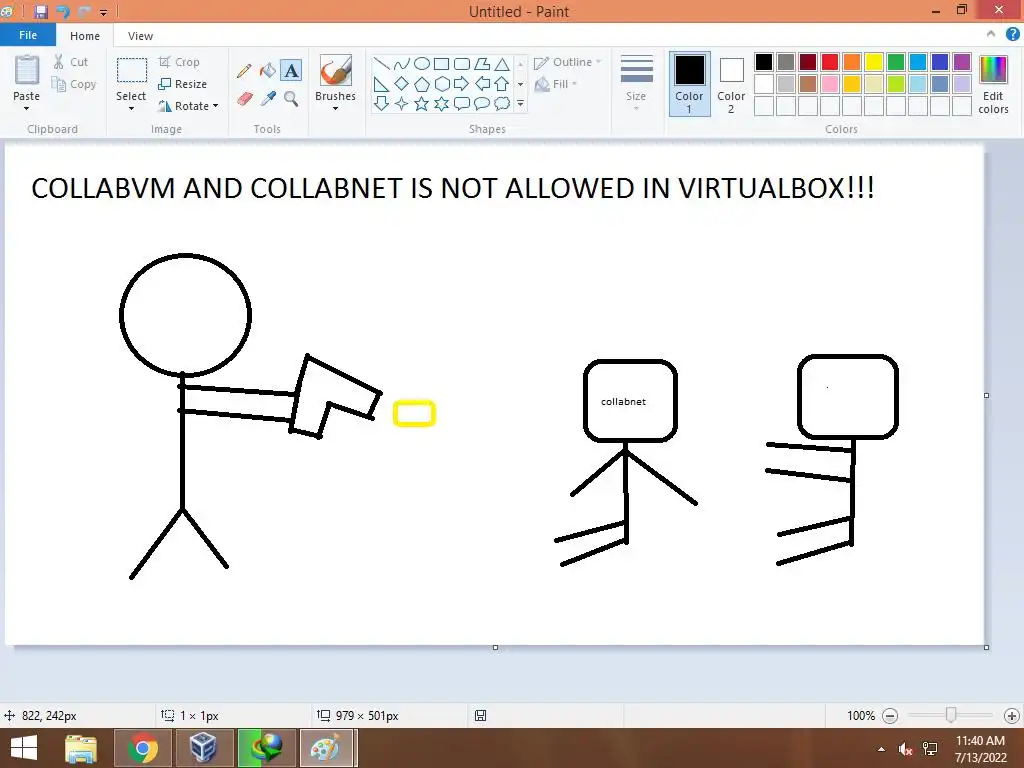1024x768 pixels.
Task: Click the Paste clipboard button
Action: coord(27,71)
